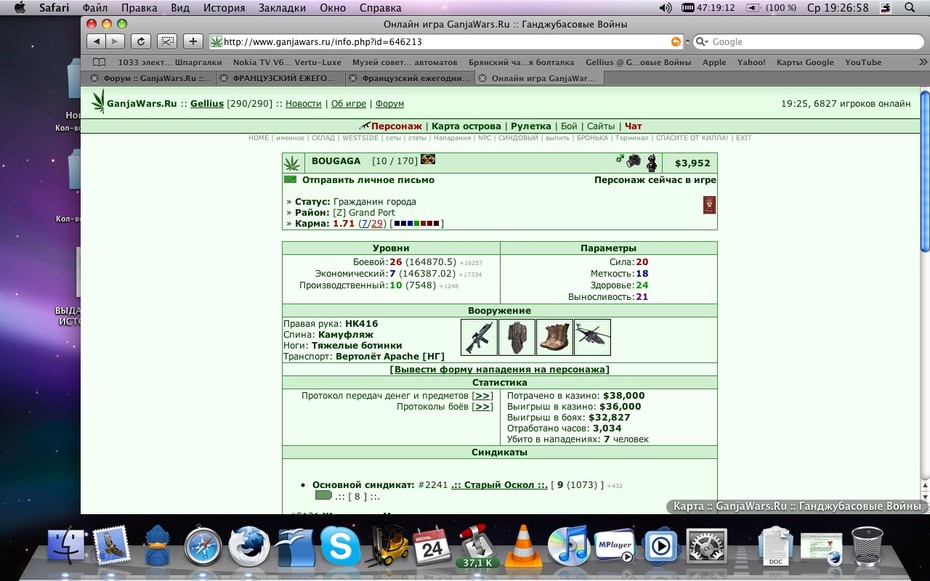
Task: Open the Закладки menu
Action: (282, 8)
